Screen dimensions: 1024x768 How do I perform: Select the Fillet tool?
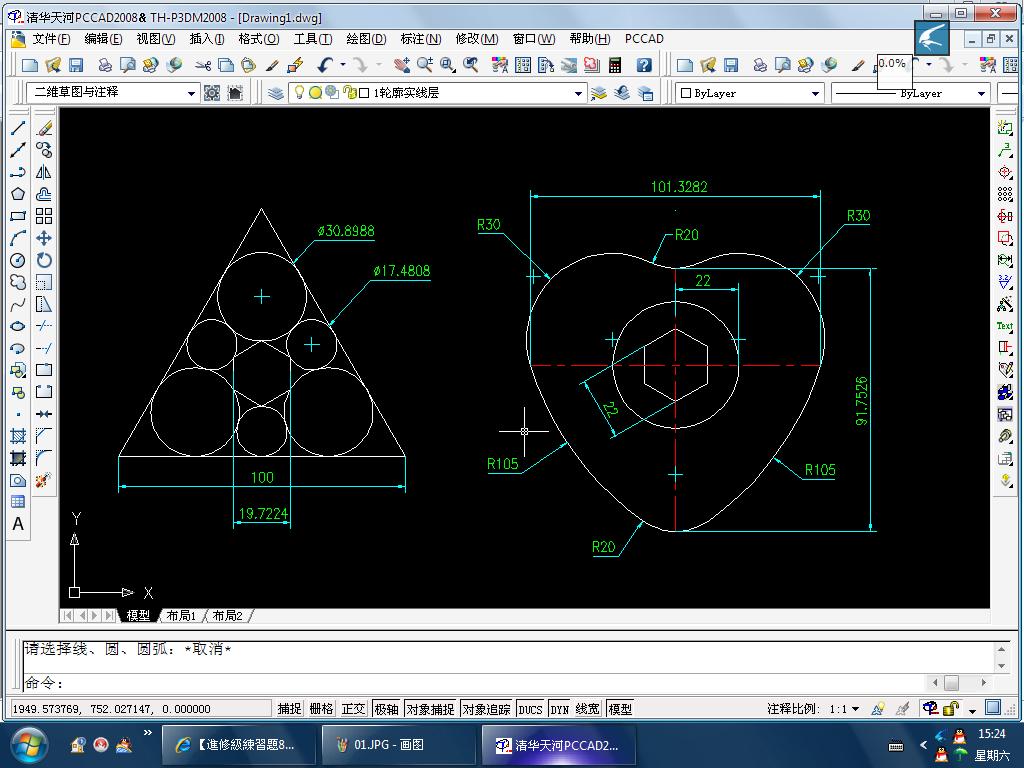click(x=44, y=458)
